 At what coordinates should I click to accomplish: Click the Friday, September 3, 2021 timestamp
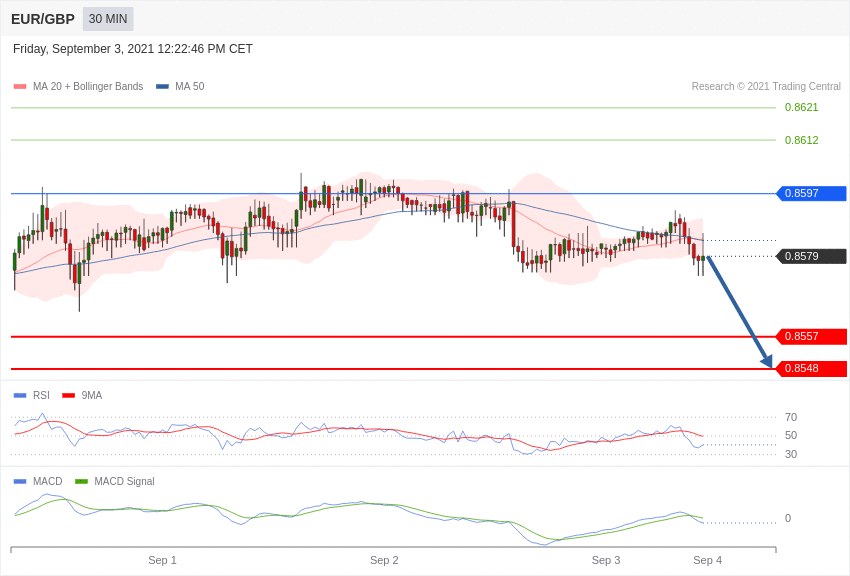coord(133,49)
